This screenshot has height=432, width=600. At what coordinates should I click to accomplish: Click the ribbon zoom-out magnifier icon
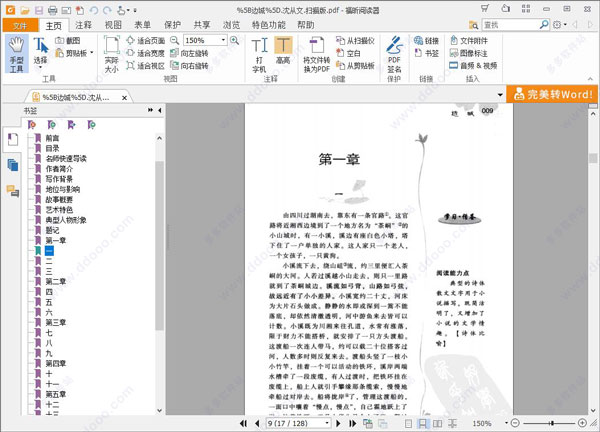point(174,40)
